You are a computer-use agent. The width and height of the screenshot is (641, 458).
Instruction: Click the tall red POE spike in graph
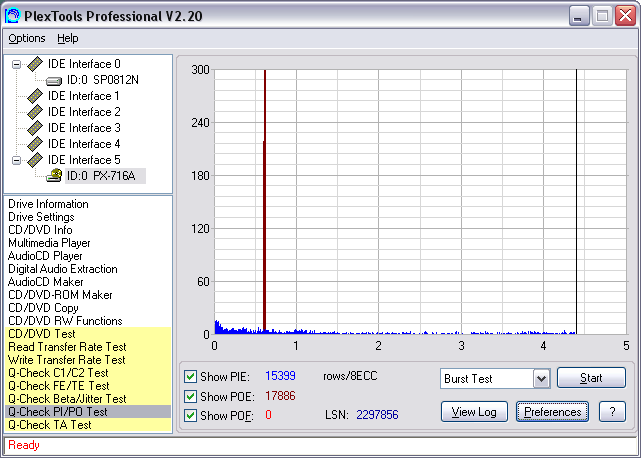tap(265, 200)
